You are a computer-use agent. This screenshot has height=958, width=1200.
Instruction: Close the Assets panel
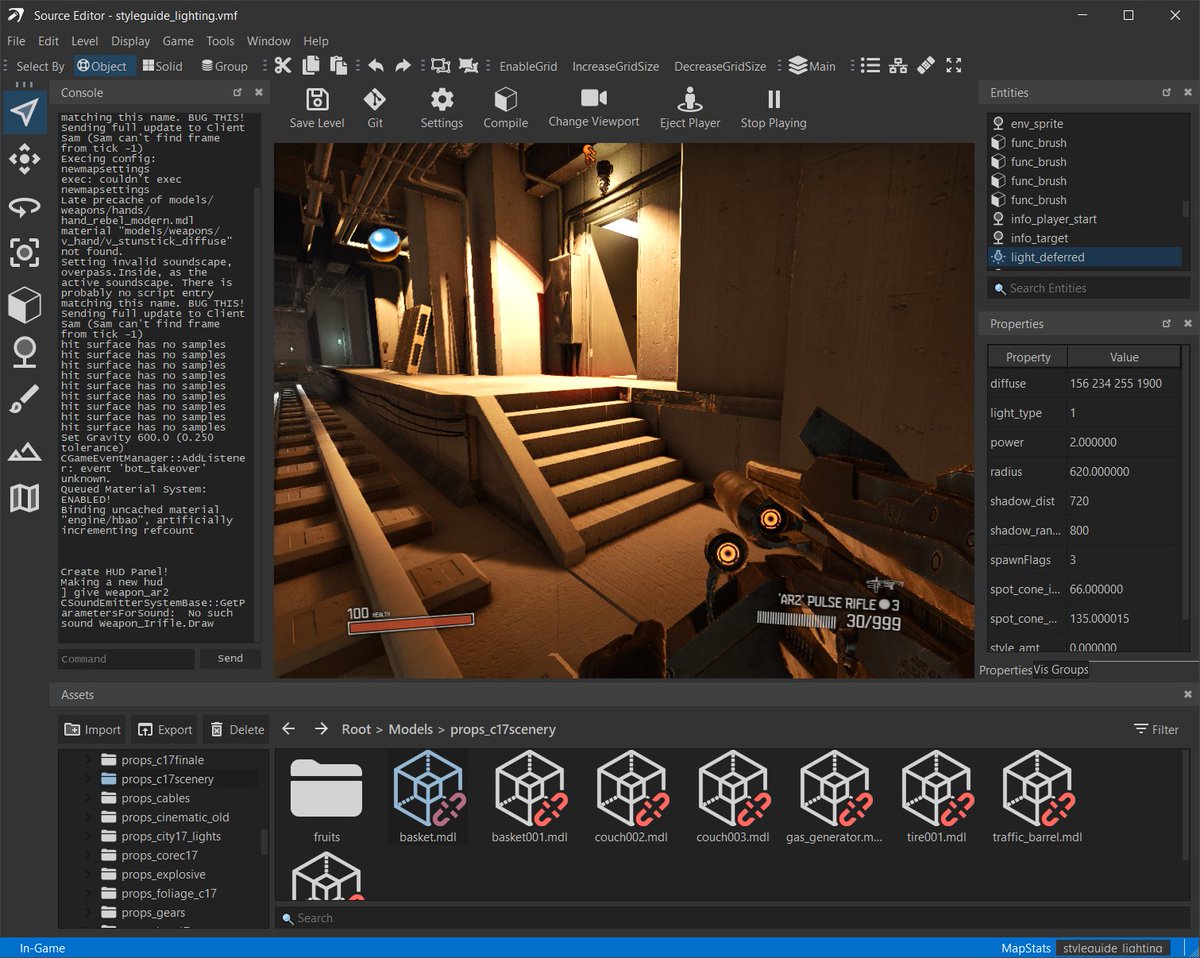coord(1187,694)
